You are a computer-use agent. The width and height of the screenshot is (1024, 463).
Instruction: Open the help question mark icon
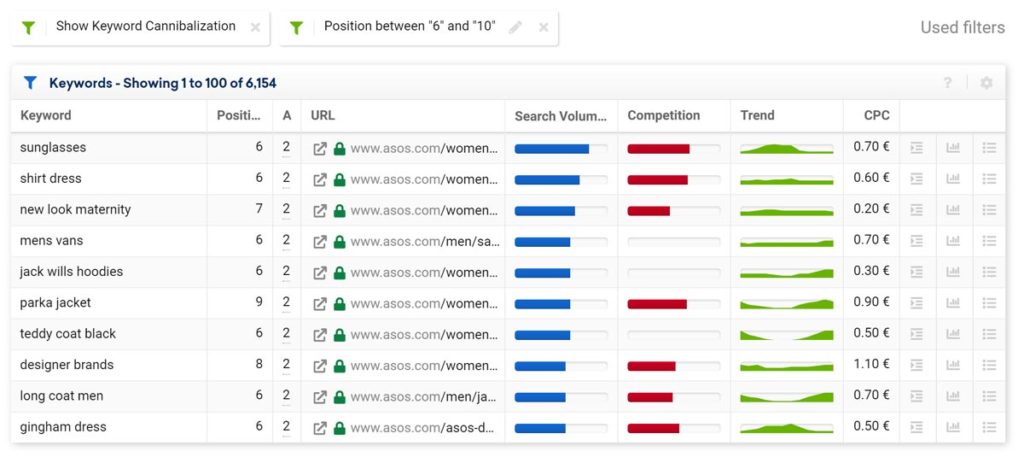pyautogui.click(x=948, y=83)
